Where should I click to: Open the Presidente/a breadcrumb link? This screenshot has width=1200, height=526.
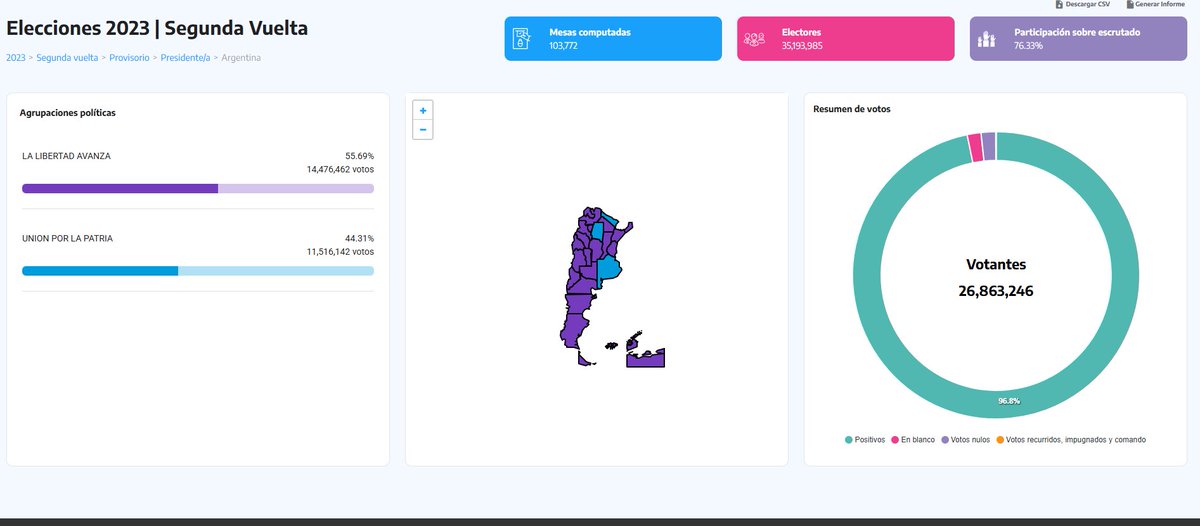(x=185, y=58)
